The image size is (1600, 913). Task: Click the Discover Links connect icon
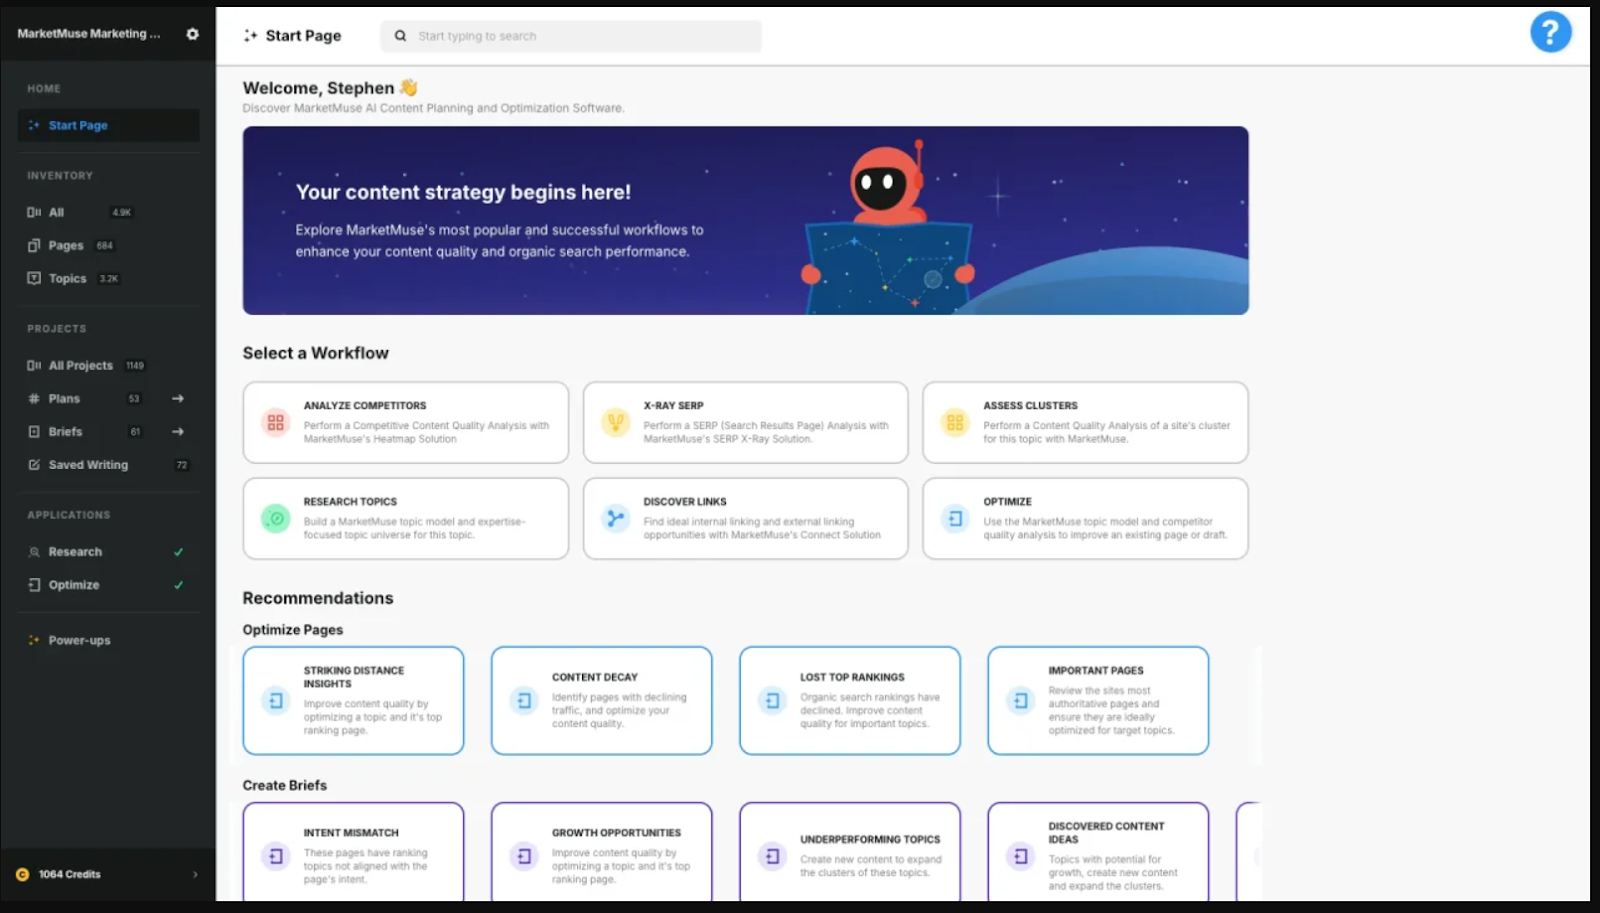tap(616, 518)
